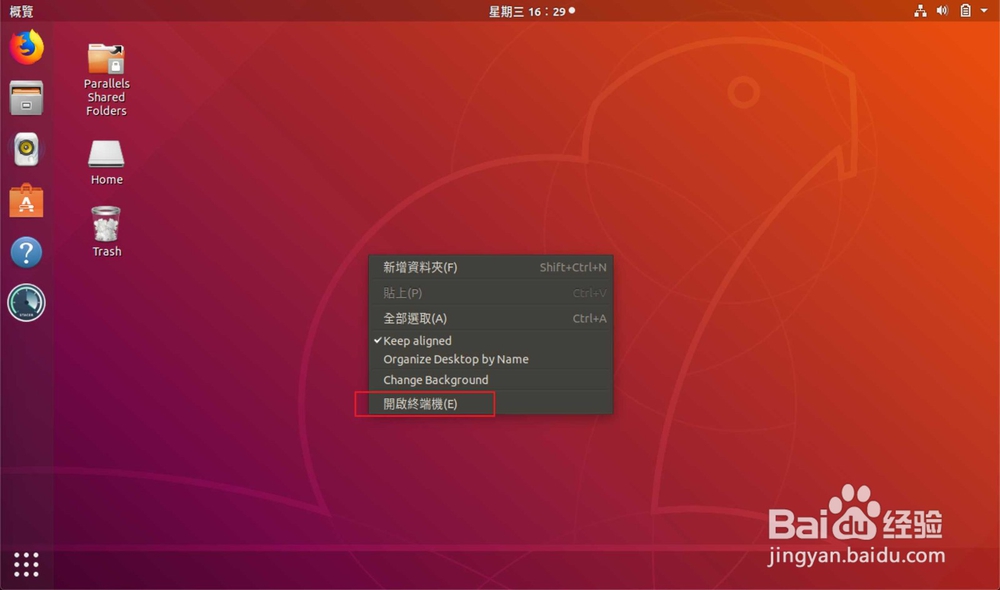Select Organize Desktop by Name
Image resolution: width=1000 pixels, height=590 pixels.
coord(490,359)
